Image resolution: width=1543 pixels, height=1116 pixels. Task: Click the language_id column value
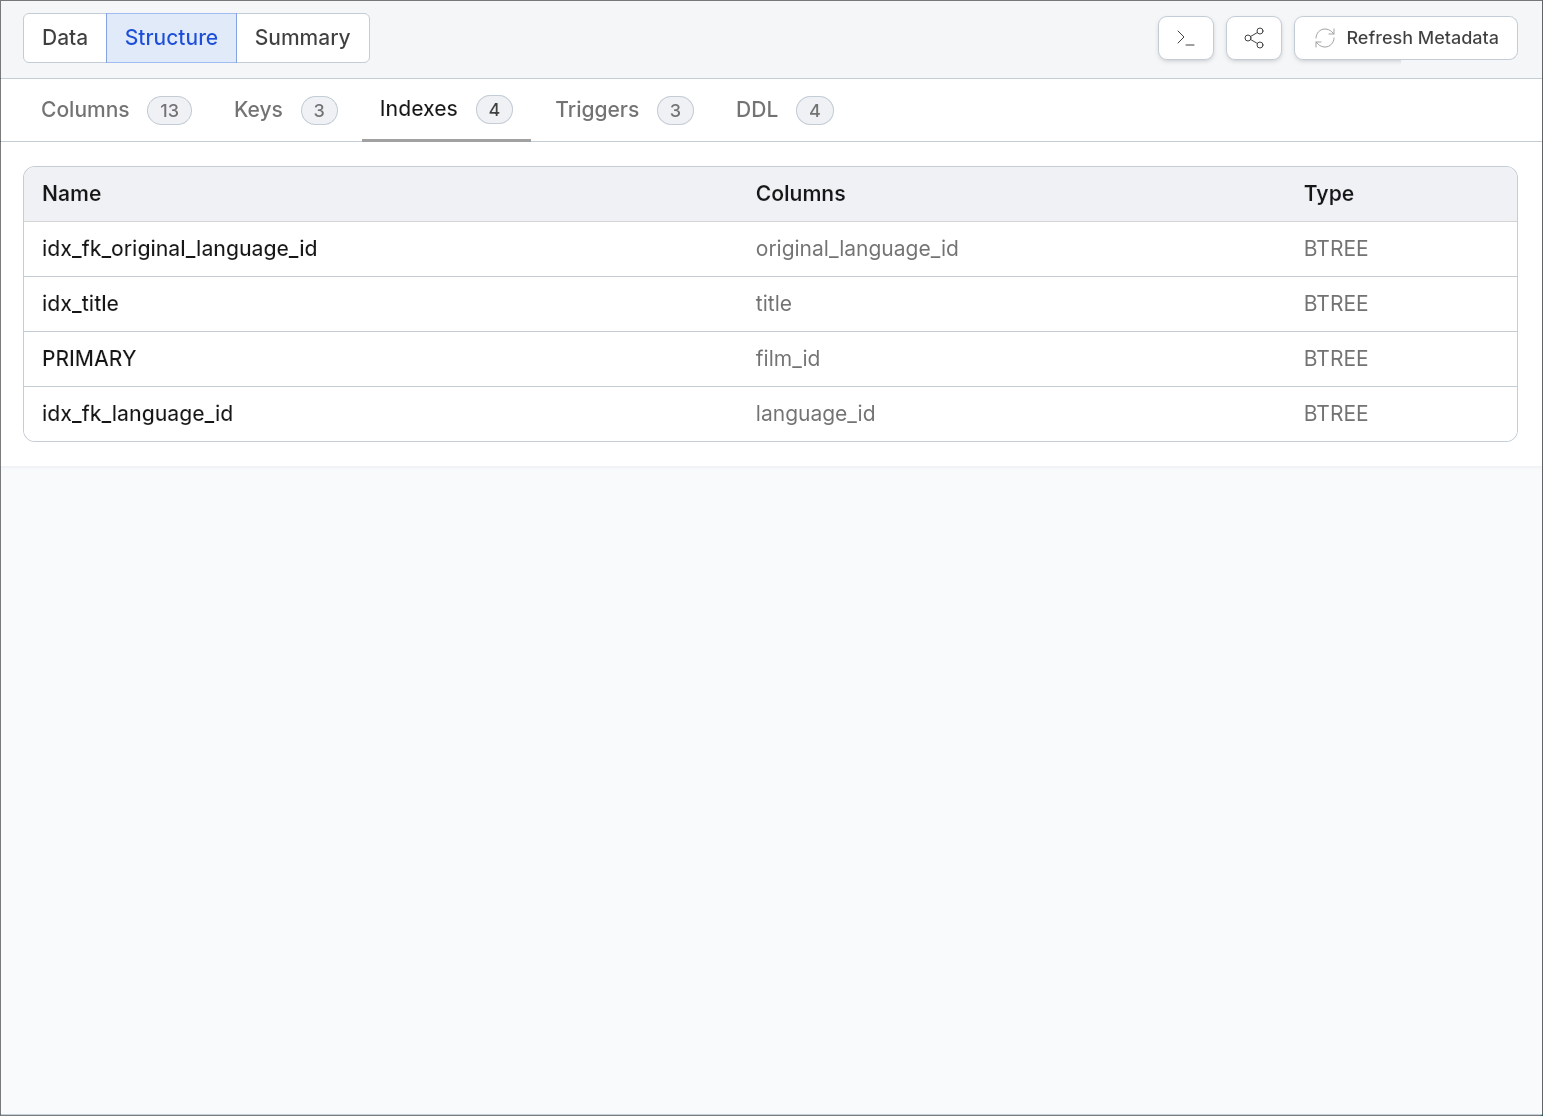pyautogui.click(x=815, y=414)
